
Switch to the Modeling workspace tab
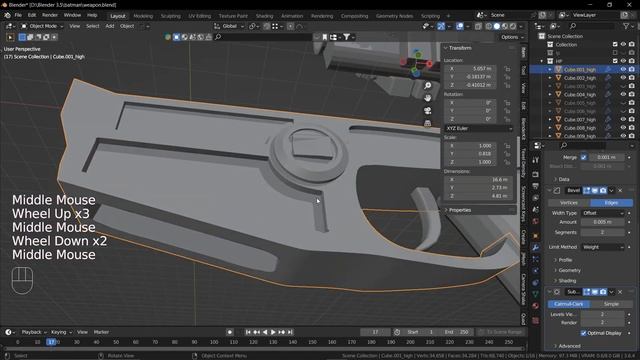tap(143, 16)
